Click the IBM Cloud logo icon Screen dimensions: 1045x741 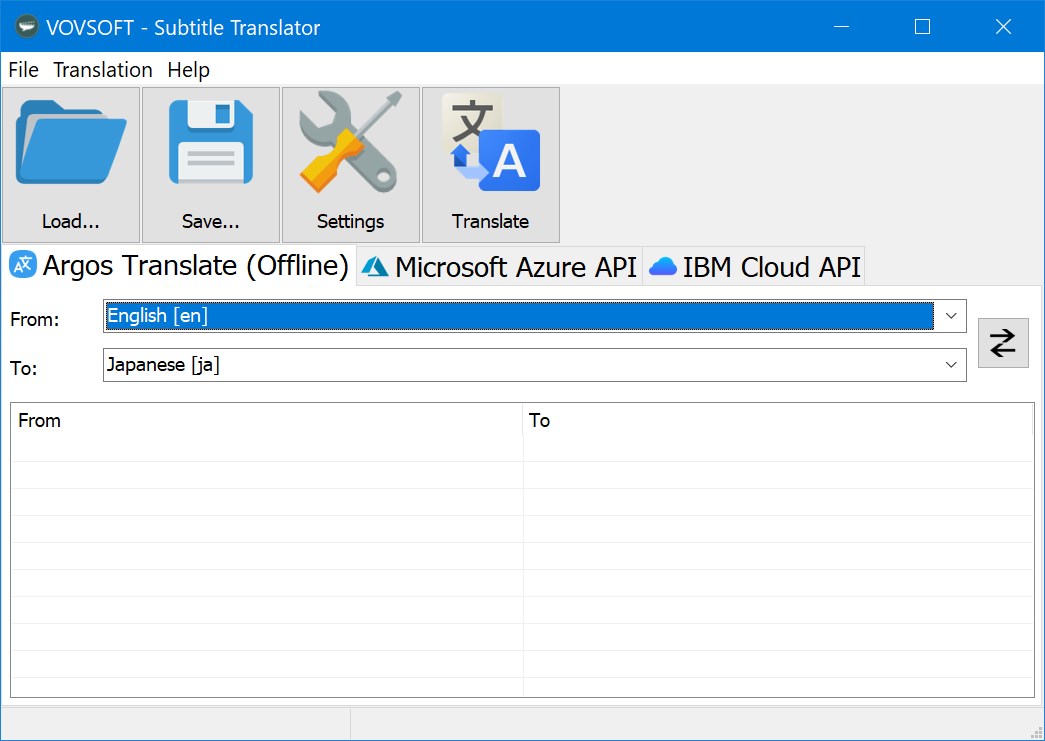coord(662,266)
